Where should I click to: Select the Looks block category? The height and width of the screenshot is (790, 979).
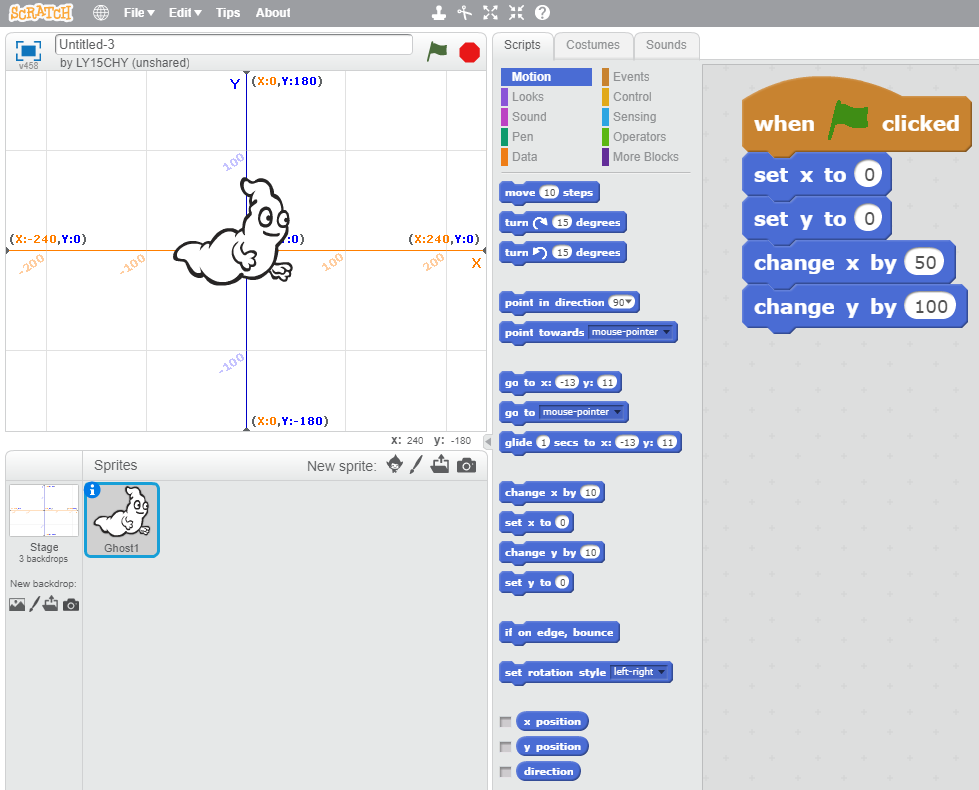point(527,97)
